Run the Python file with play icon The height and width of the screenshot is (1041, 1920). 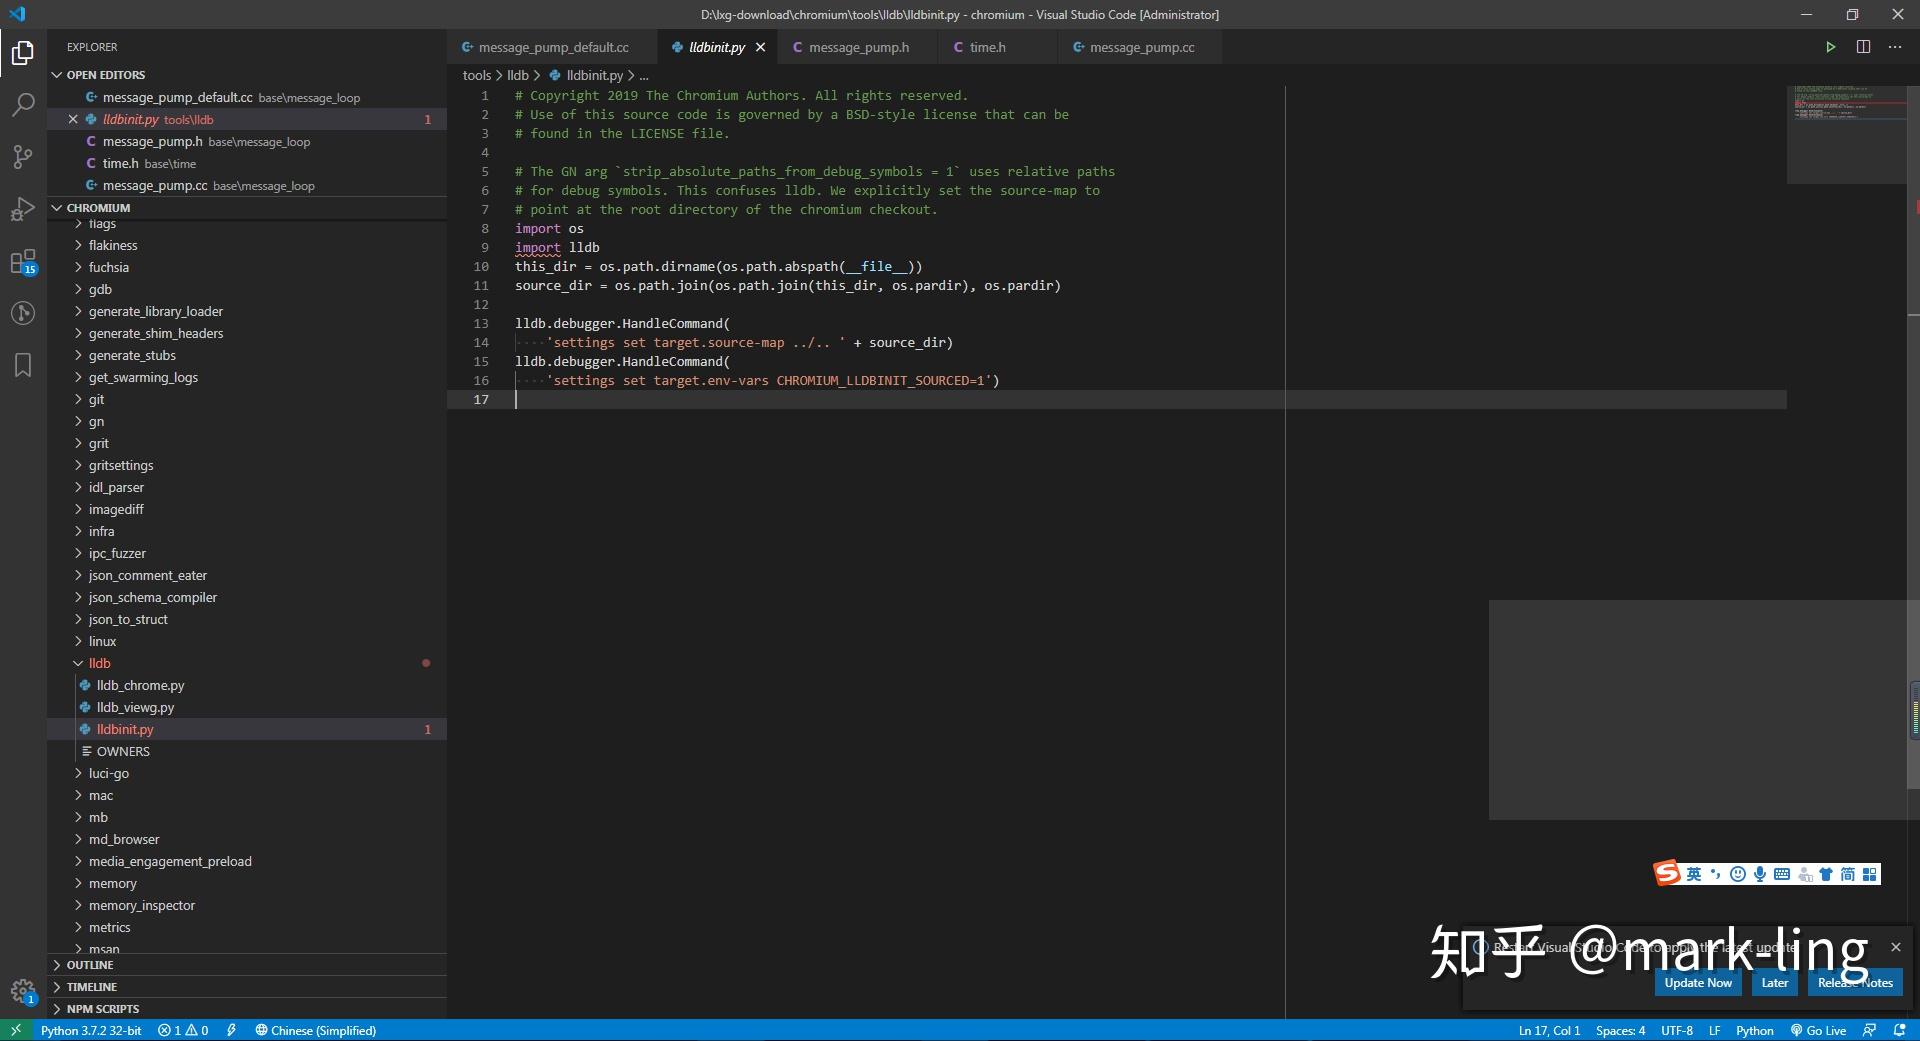tap(1830, 47)
